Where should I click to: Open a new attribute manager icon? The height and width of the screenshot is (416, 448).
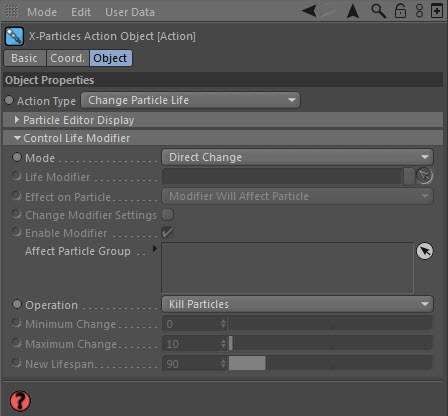[x=437, y=11]
